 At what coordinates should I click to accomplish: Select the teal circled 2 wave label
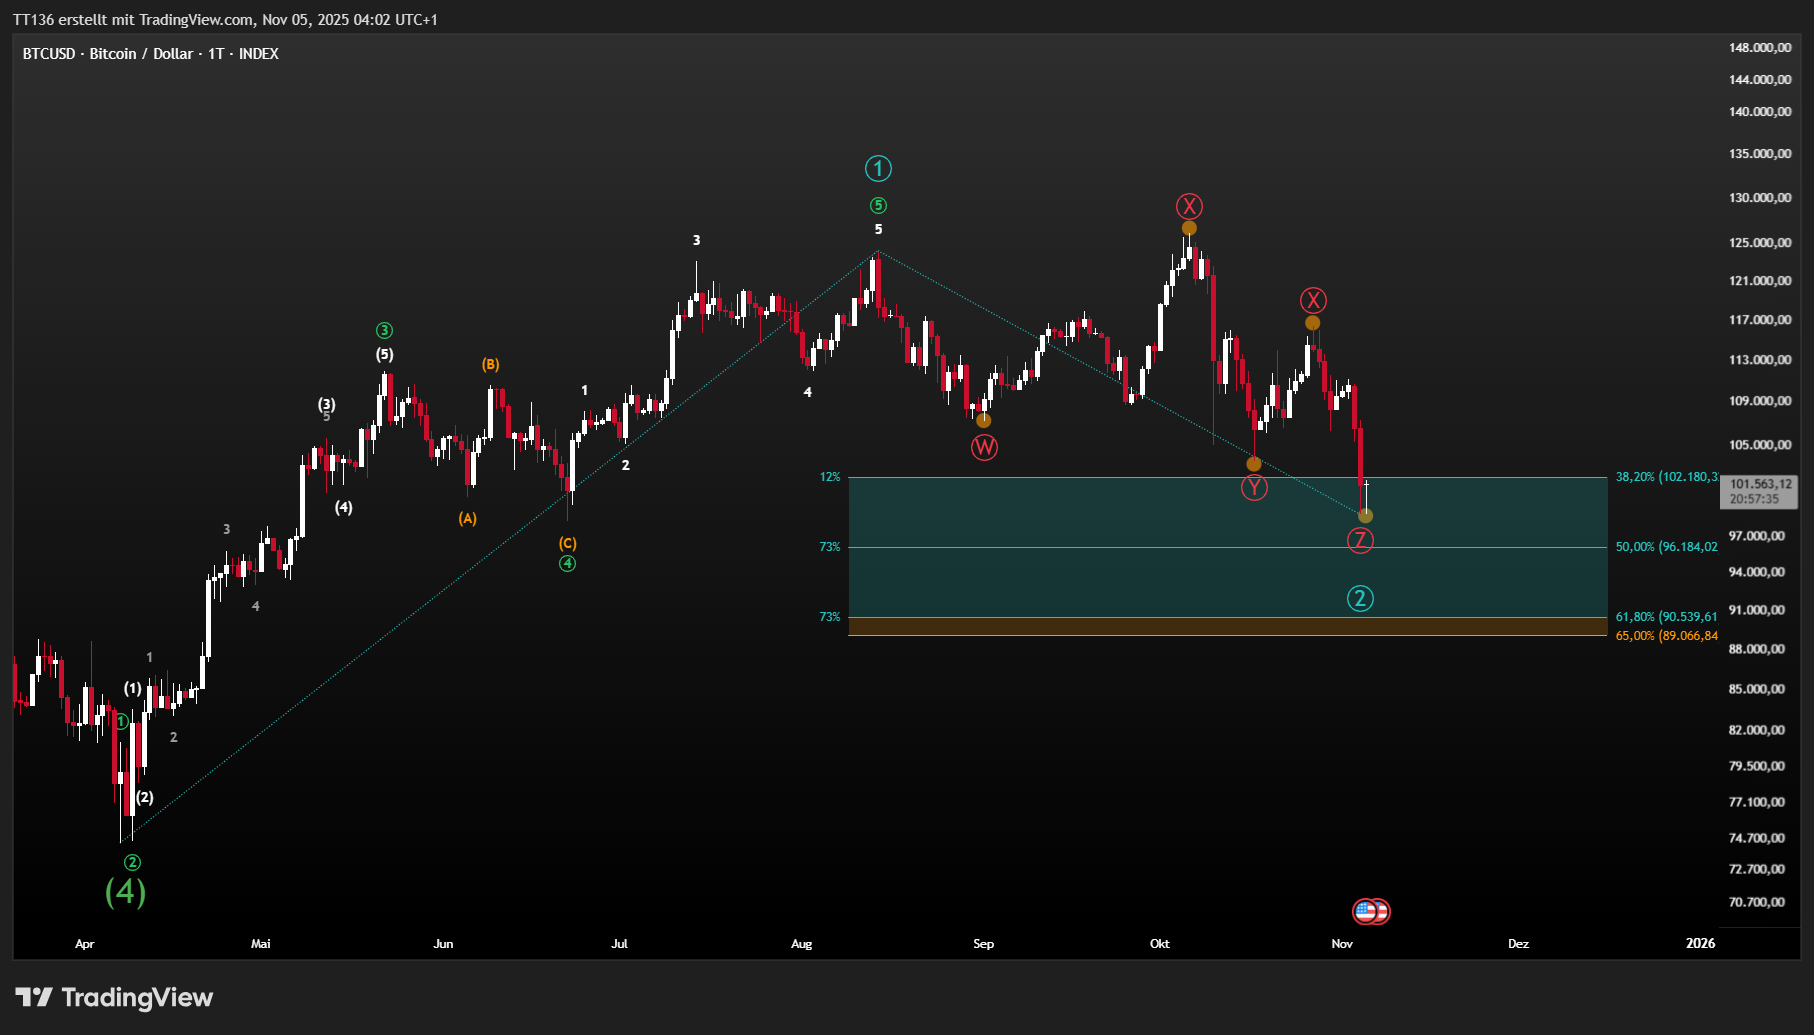[1360, 598]
